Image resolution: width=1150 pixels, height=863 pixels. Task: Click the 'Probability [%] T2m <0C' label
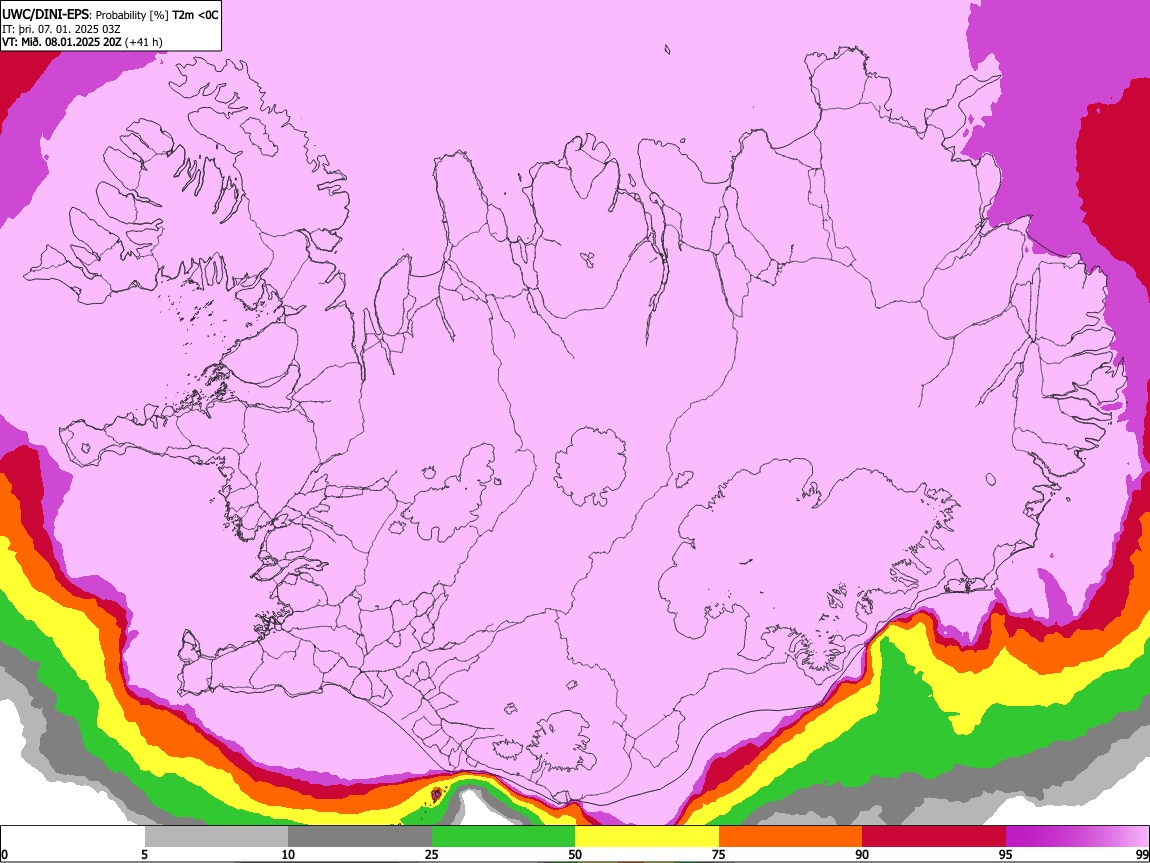click(x=157, y=15)
